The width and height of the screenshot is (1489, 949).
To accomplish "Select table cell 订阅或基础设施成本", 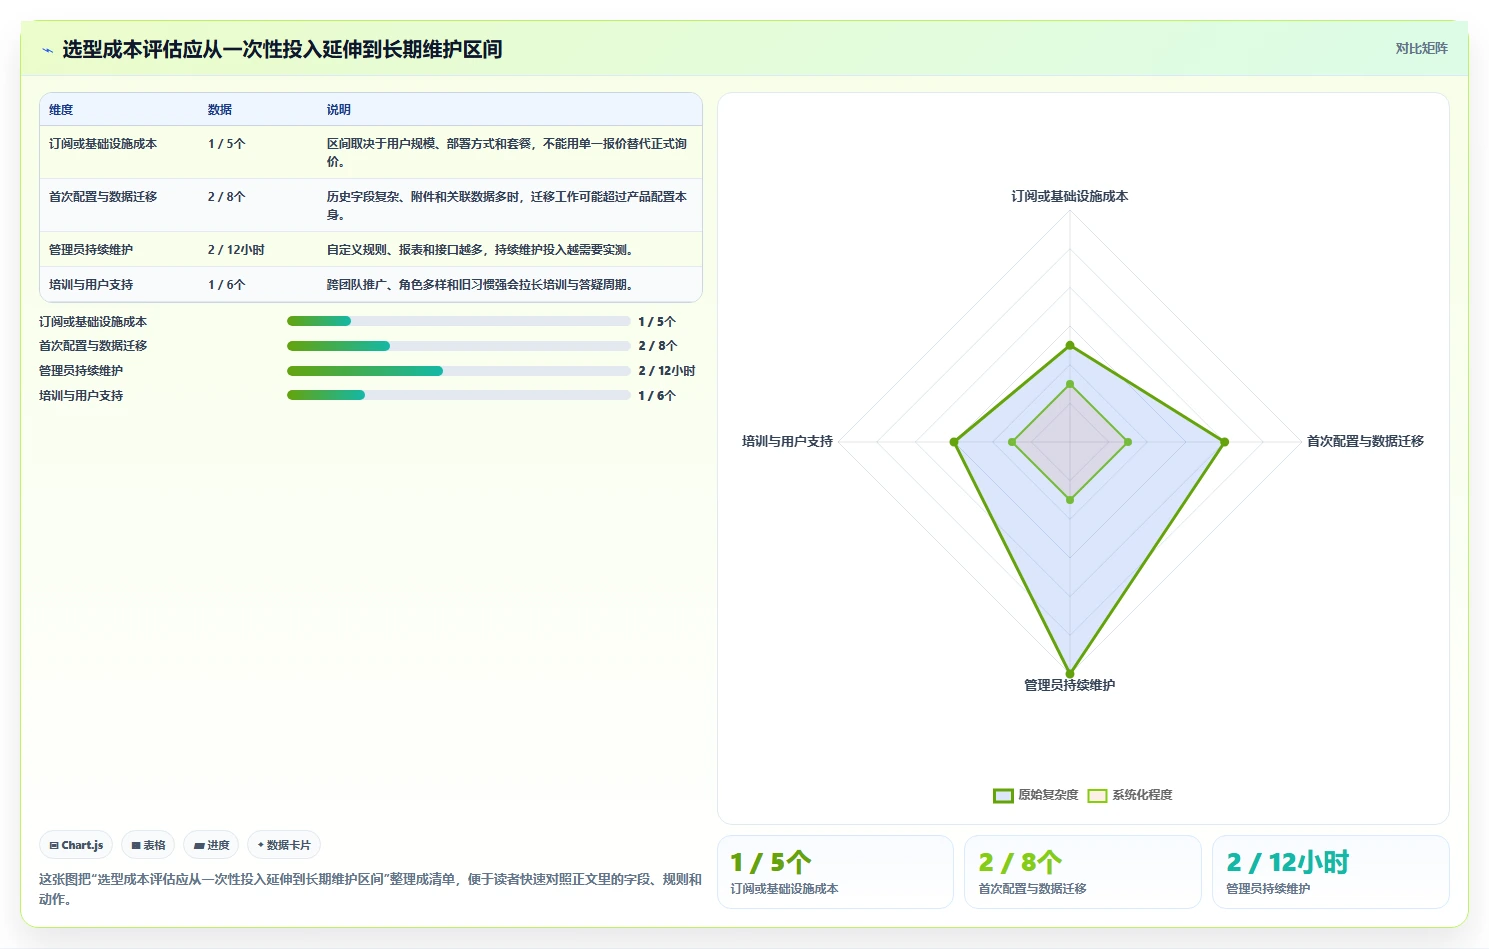I will [x=103, y=144].
